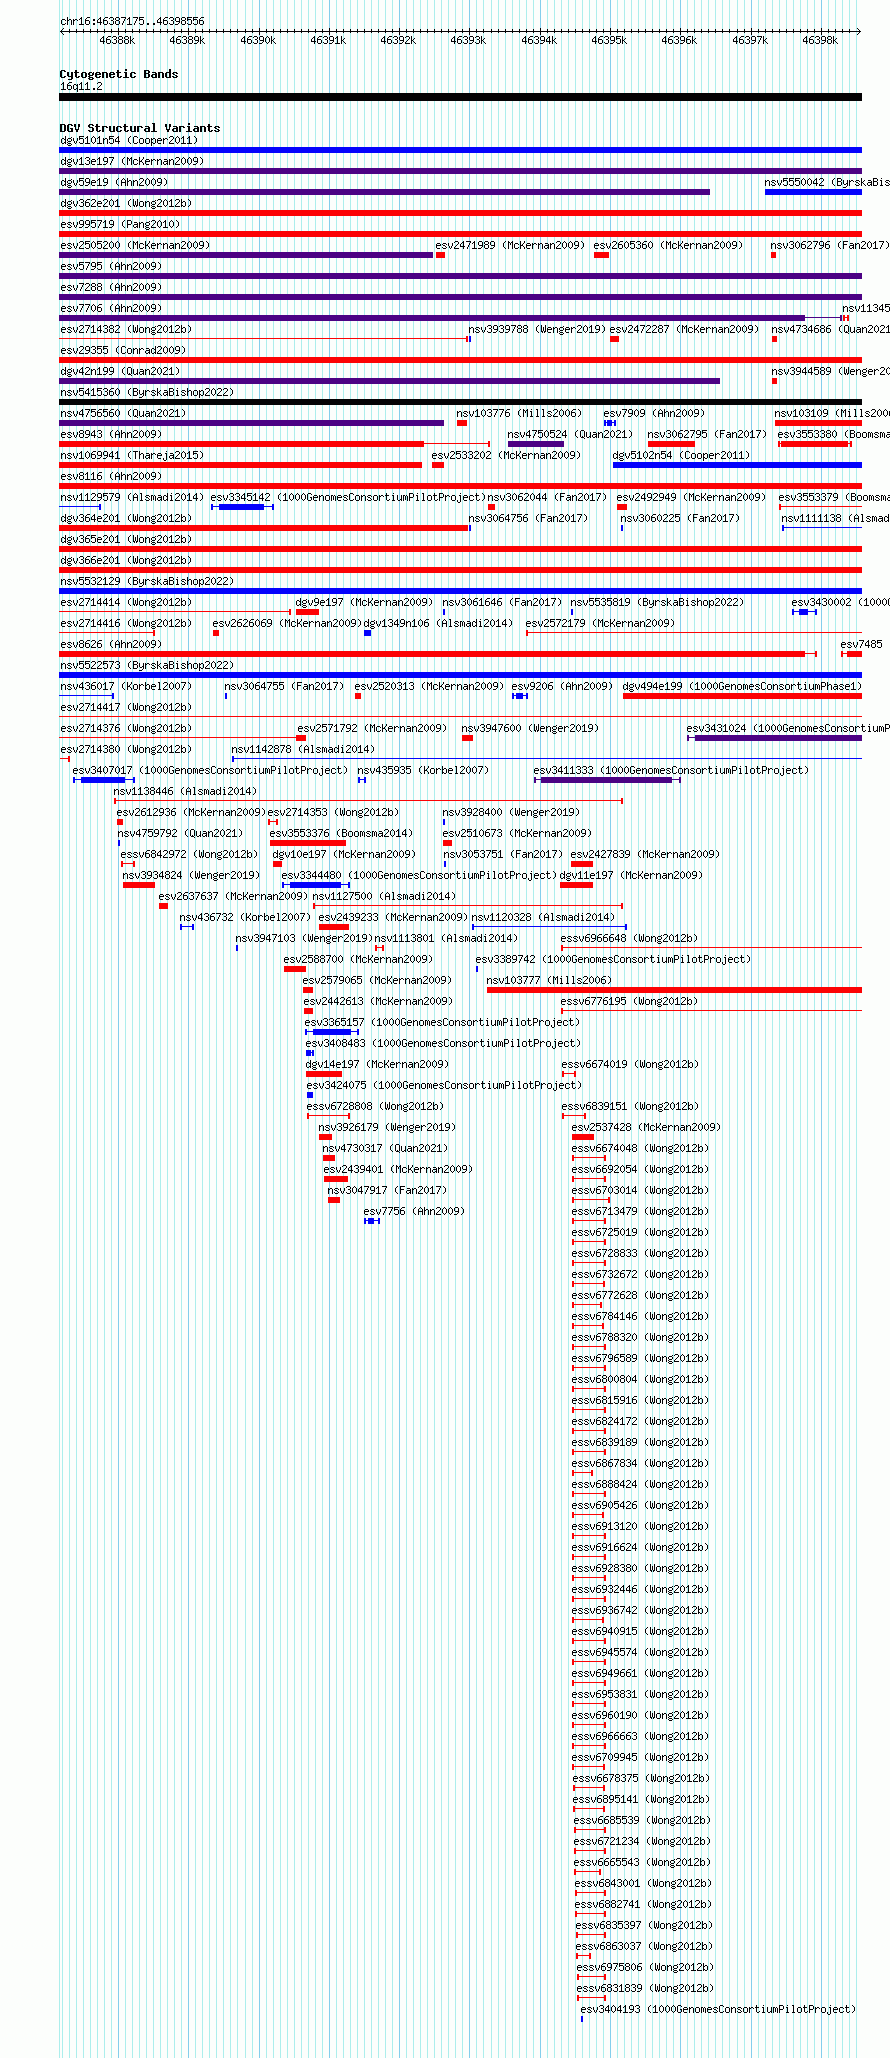This screenshot has height=2058, width=890.
Task: Click the dgv5101n54 (Cooper2011) variant label
Action: tap(129, 141)
